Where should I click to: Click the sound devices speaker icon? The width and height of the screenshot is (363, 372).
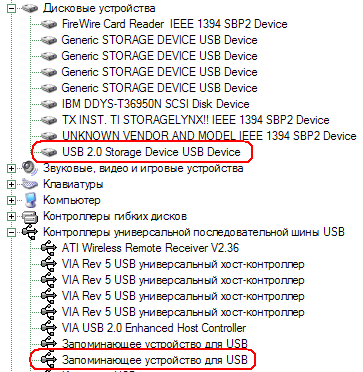click(x=30, y=168)
